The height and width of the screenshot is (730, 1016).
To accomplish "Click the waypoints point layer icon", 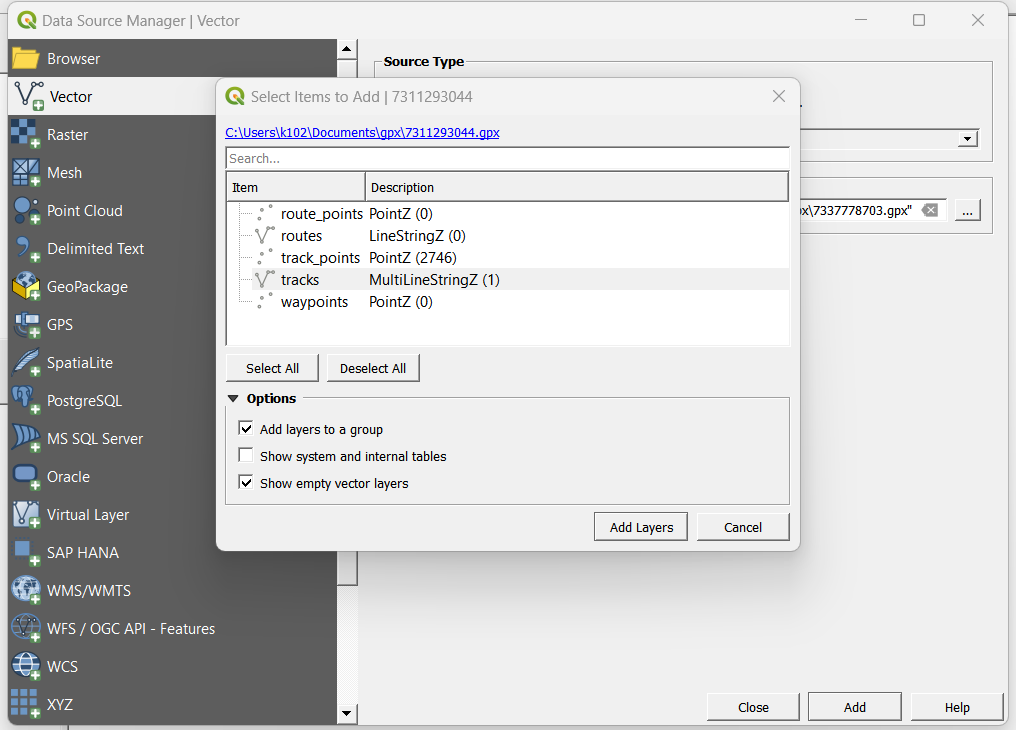I will point(264,302).
